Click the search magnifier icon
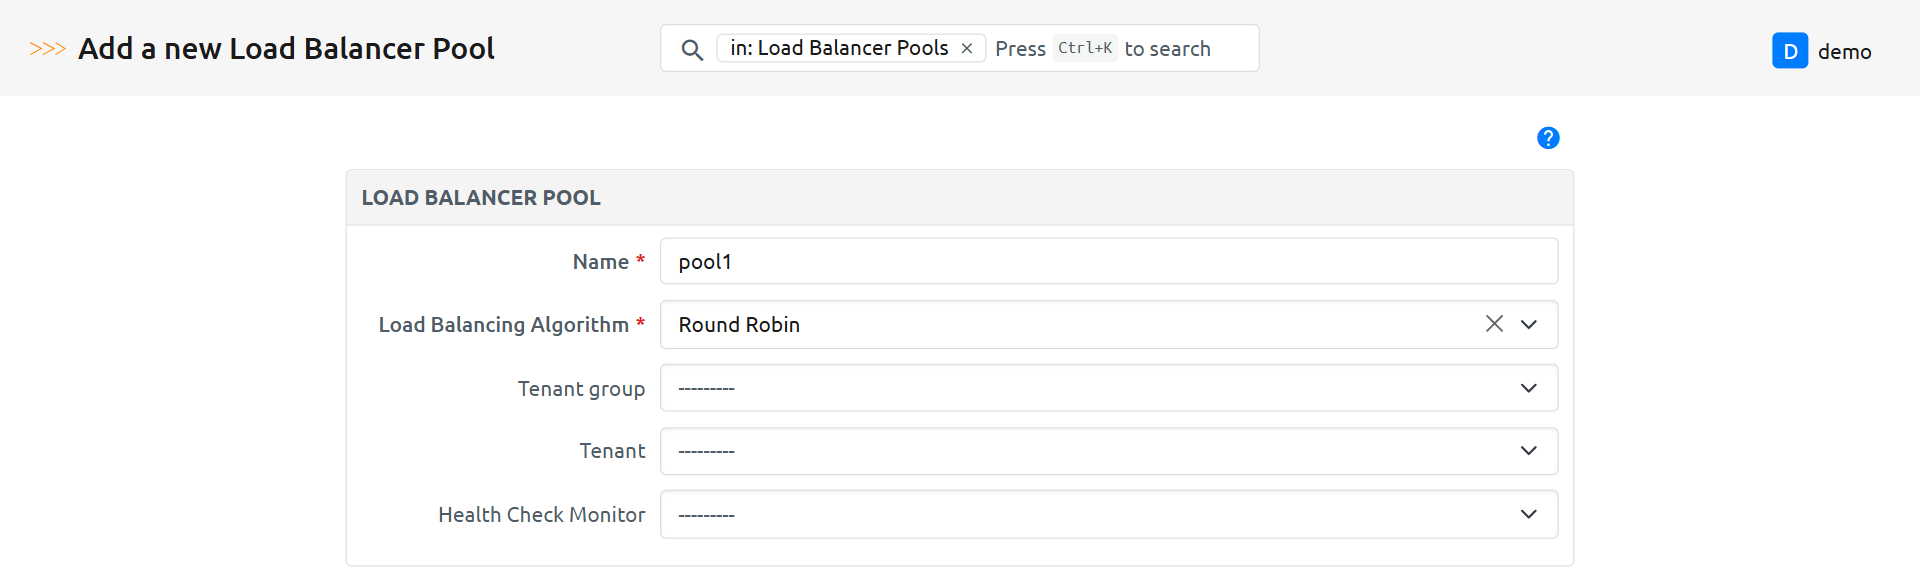Image resolution: width=1920 pixels, height=585 pixels. (x=691, y=49)
